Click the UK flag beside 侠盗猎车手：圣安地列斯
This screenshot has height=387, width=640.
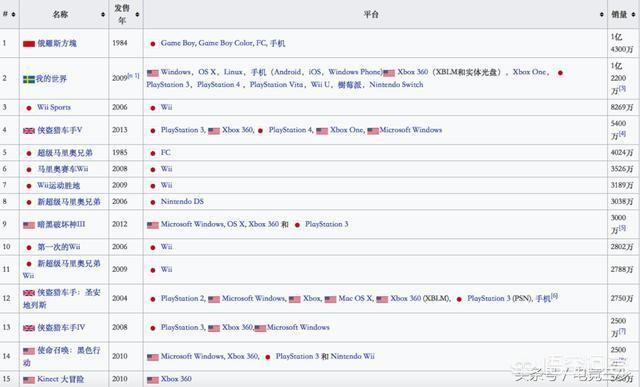pos(29,293)
